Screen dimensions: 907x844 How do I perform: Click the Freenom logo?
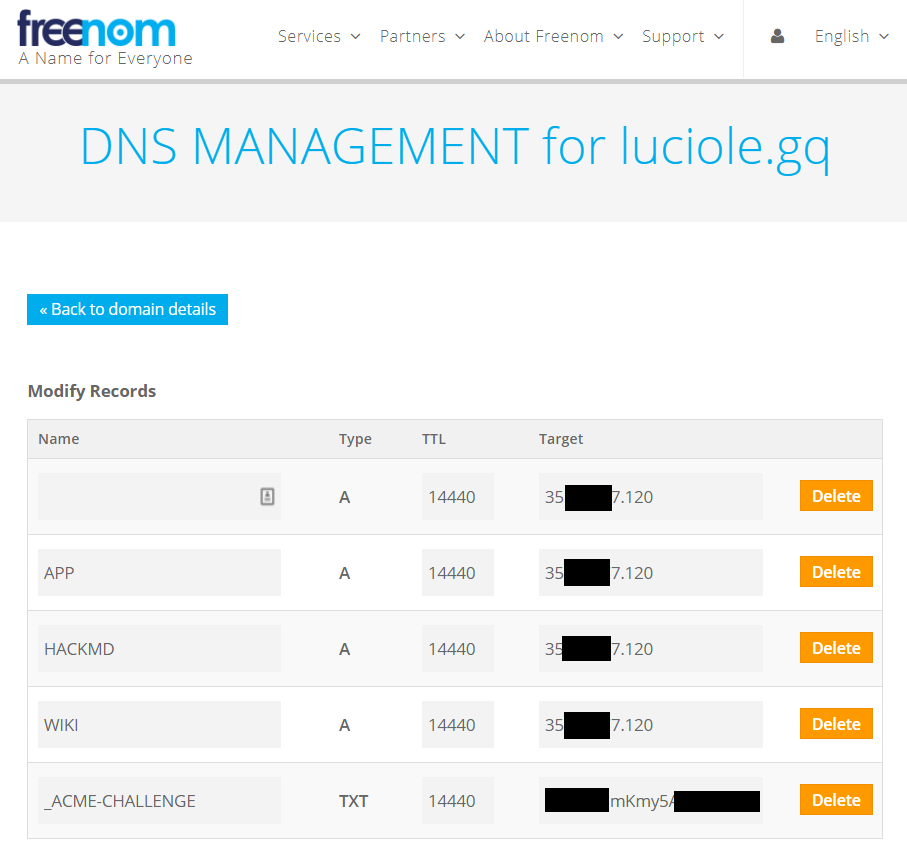click(x=97, y=29)
